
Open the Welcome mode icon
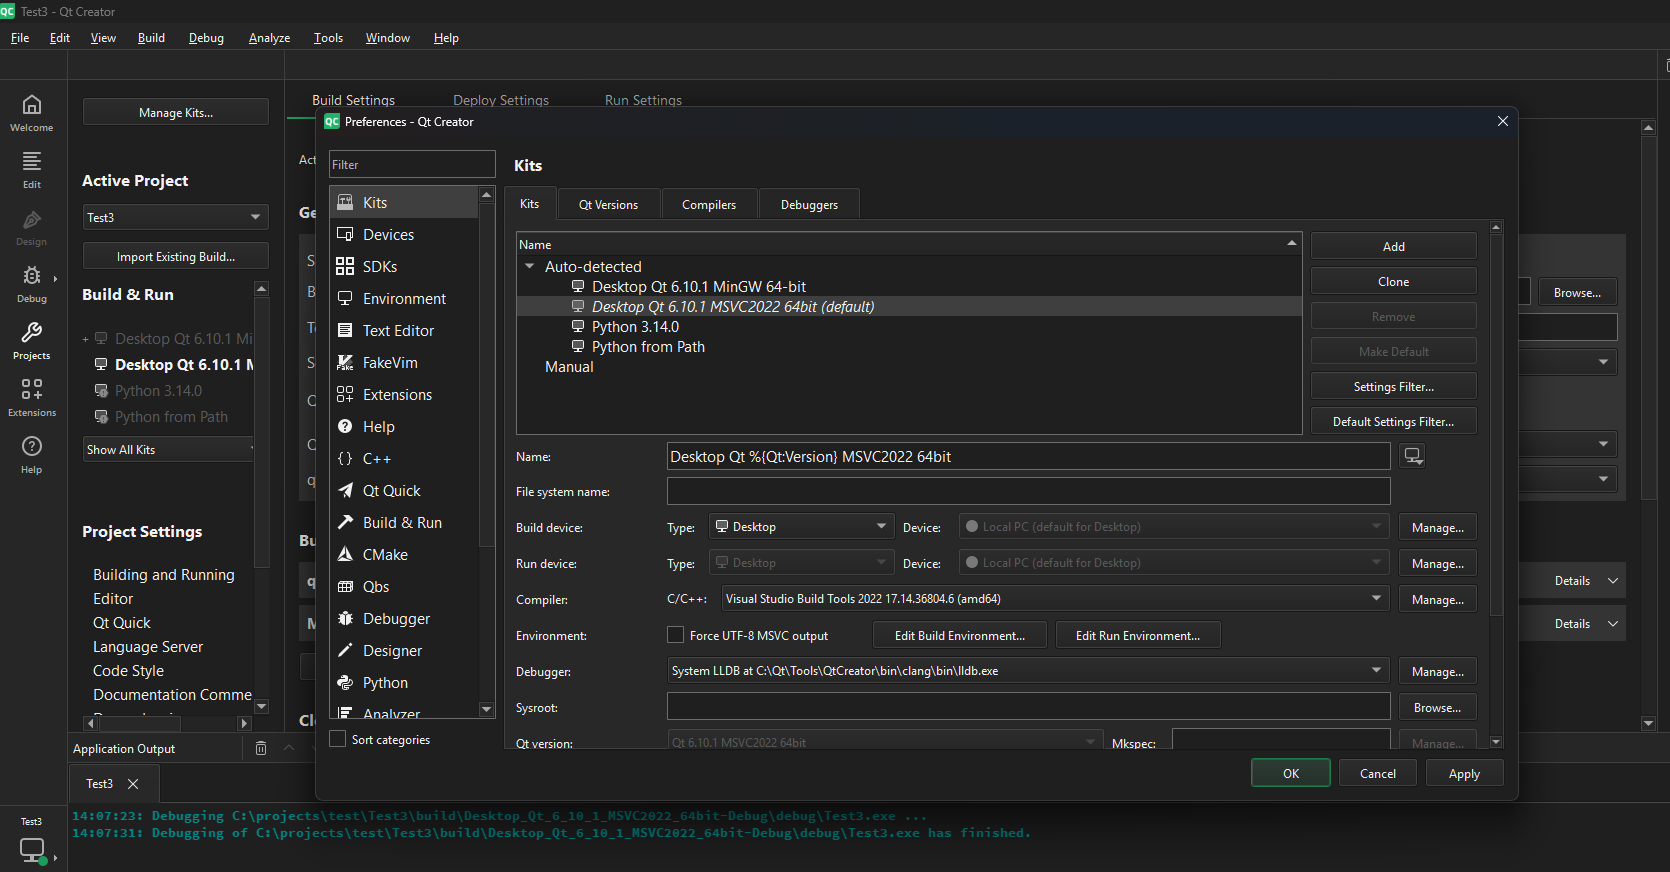click(x=32, y=112)
